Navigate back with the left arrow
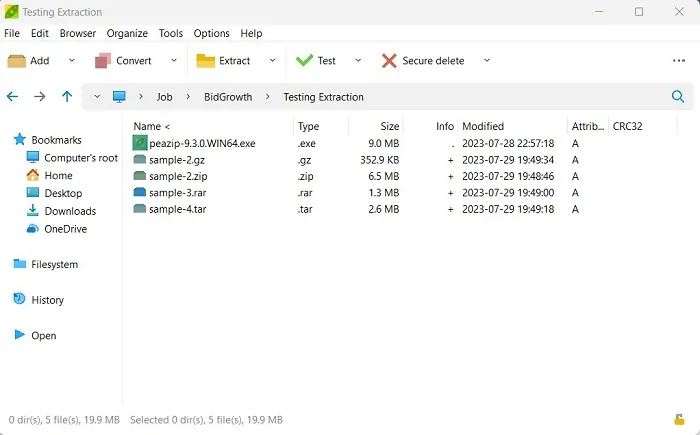700x435 pixels. point(12,96)
